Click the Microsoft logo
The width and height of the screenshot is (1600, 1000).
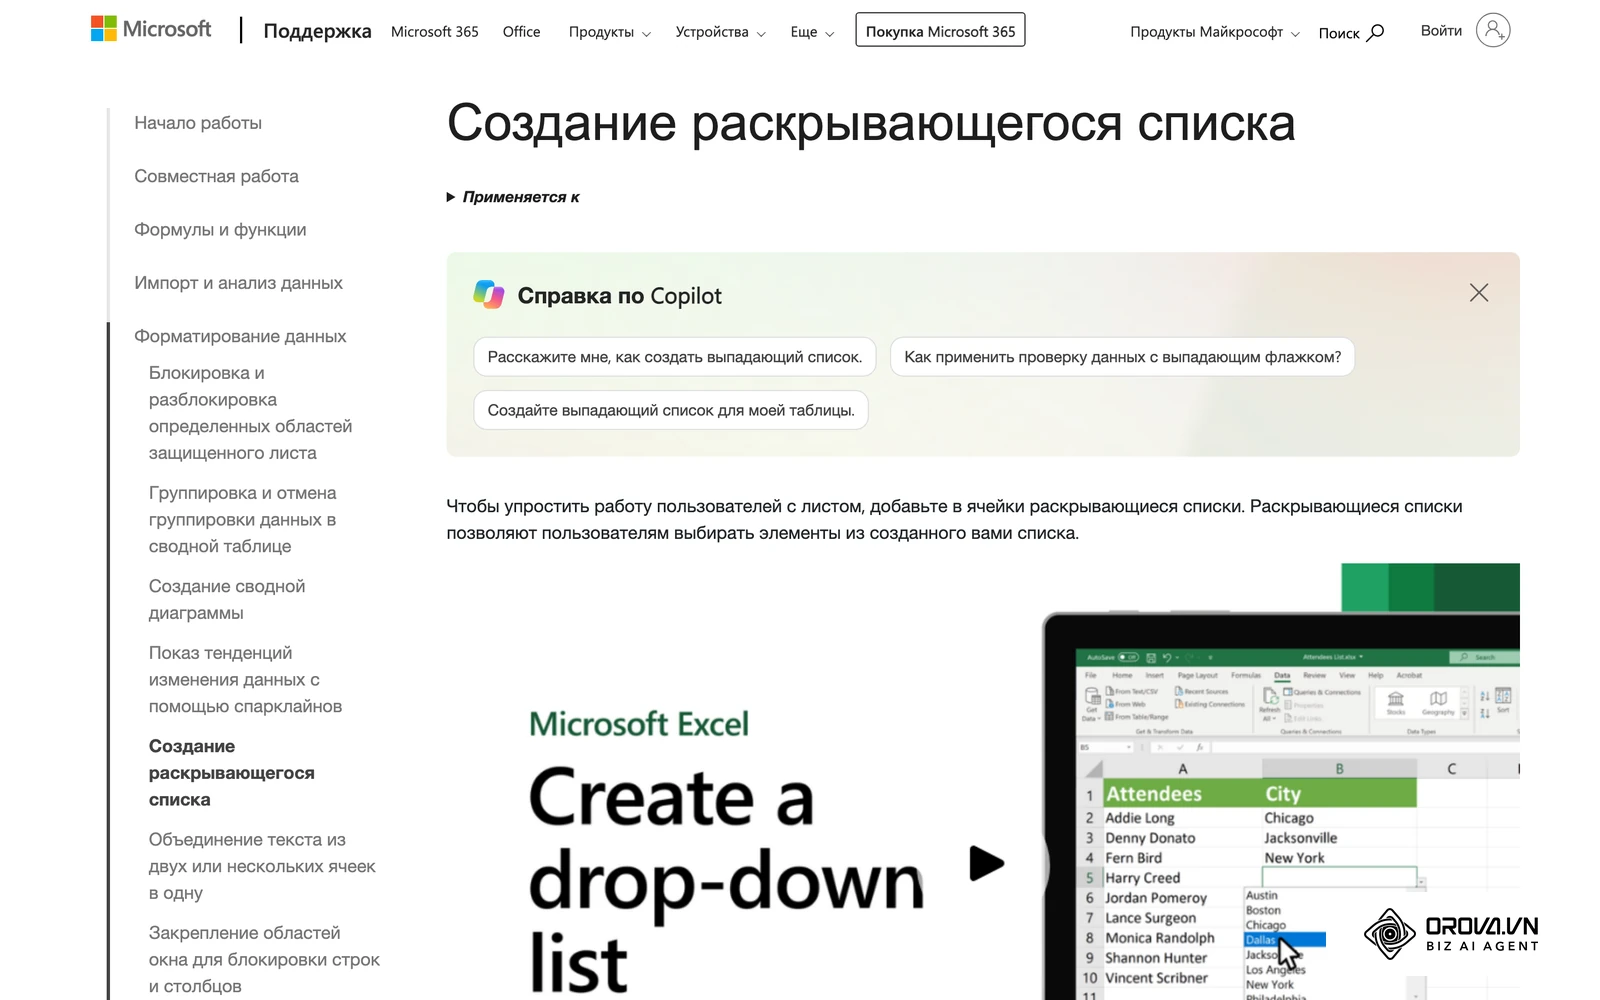151,29
